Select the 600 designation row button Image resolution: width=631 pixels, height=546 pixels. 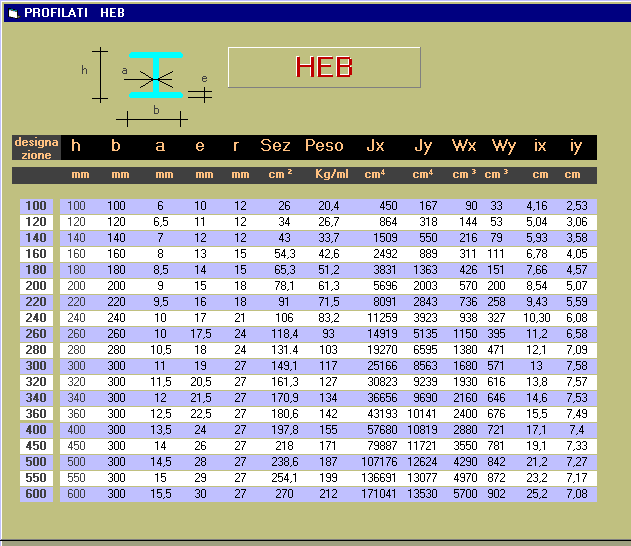36,494
